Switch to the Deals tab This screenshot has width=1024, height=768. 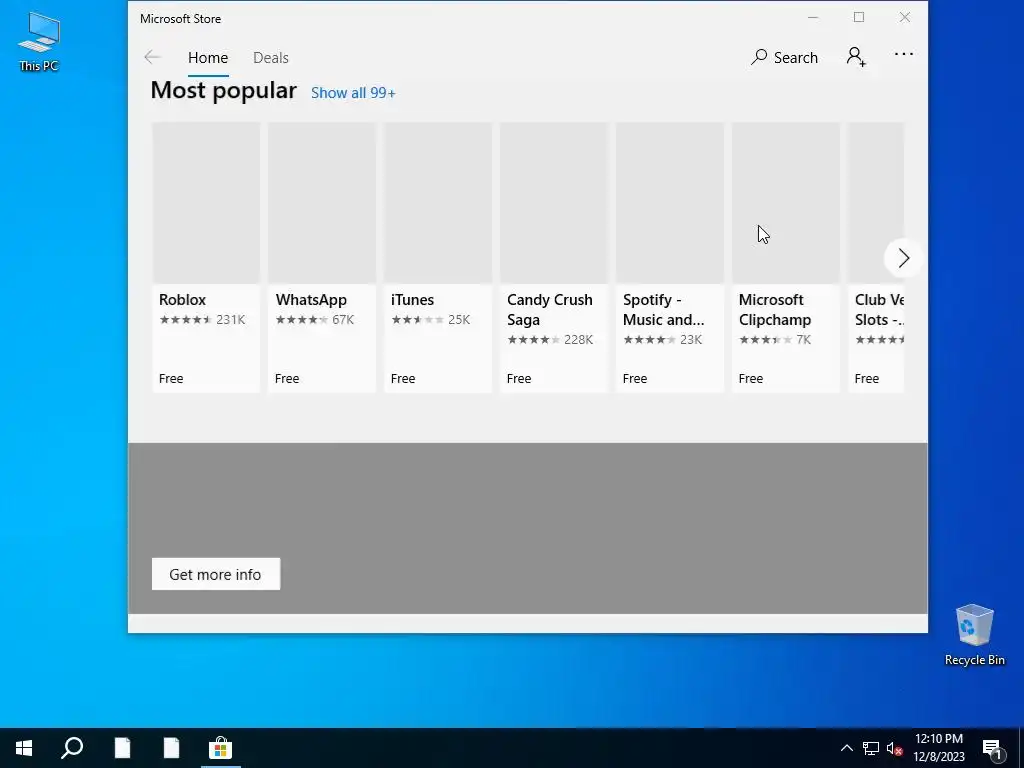[270, 57]
